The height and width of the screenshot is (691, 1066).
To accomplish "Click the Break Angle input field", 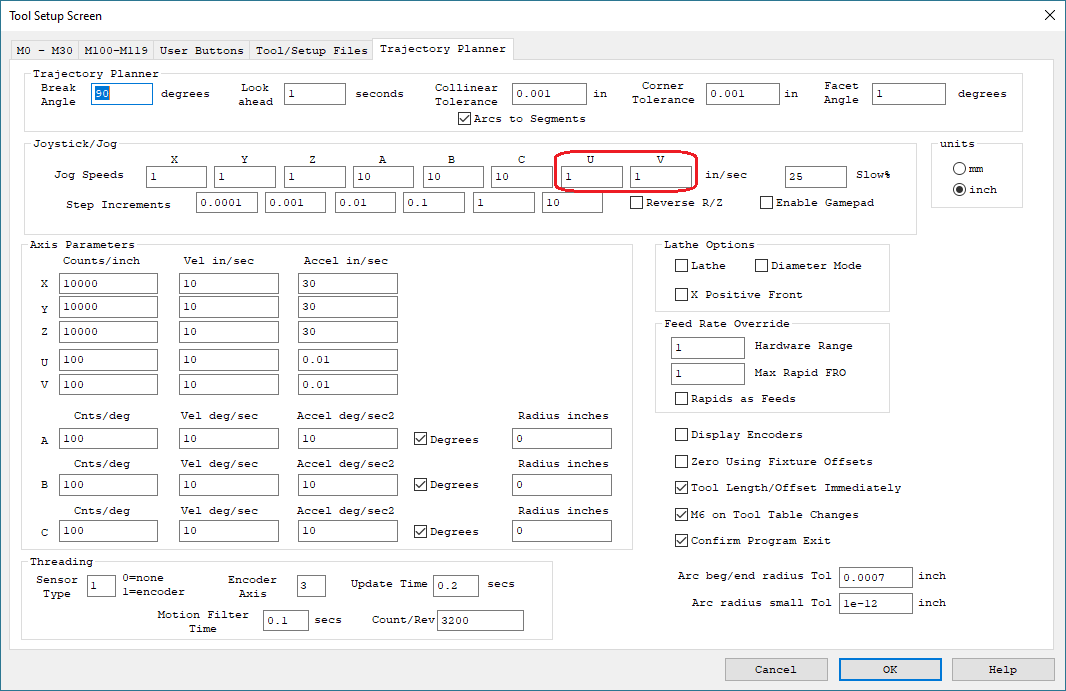I will point(122,94).
